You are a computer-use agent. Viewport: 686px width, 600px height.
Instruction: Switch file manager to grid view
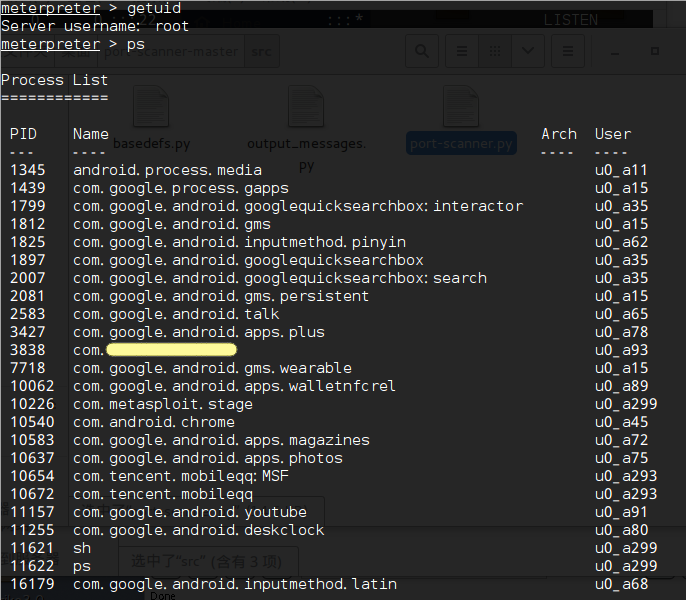coord(495,51)
